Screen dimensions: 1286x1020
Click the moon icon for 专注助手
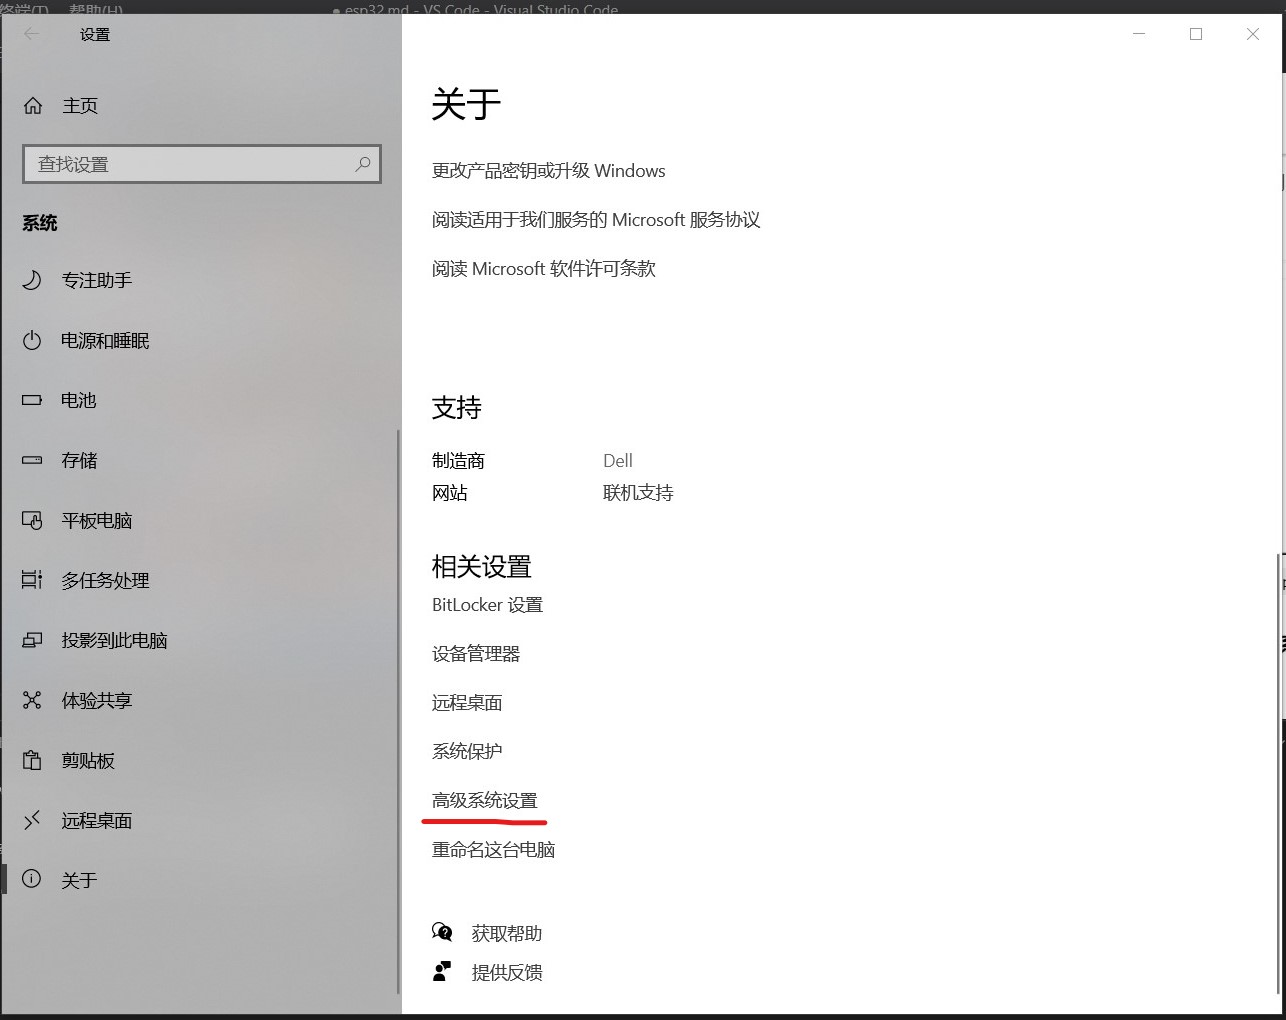point(32,280)
